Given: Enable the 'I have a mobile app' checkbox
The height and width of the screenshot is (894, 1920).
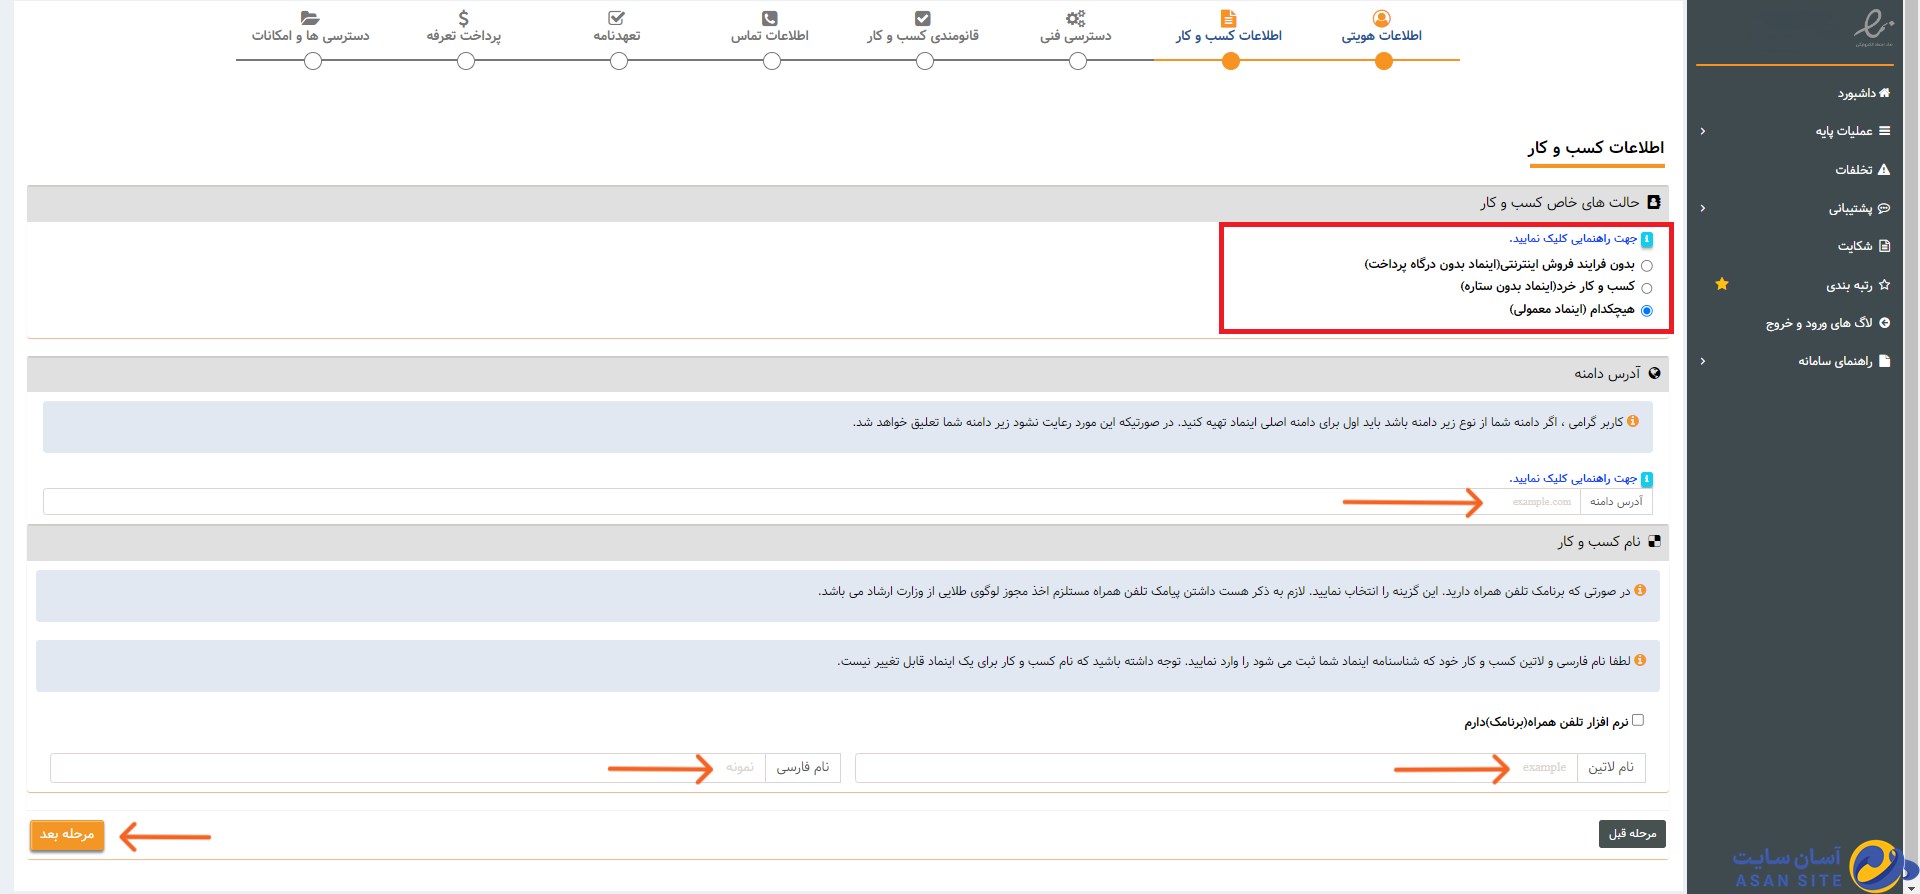Looking at the screenshot, I should pyautogui.click(x=1638, y=720).
